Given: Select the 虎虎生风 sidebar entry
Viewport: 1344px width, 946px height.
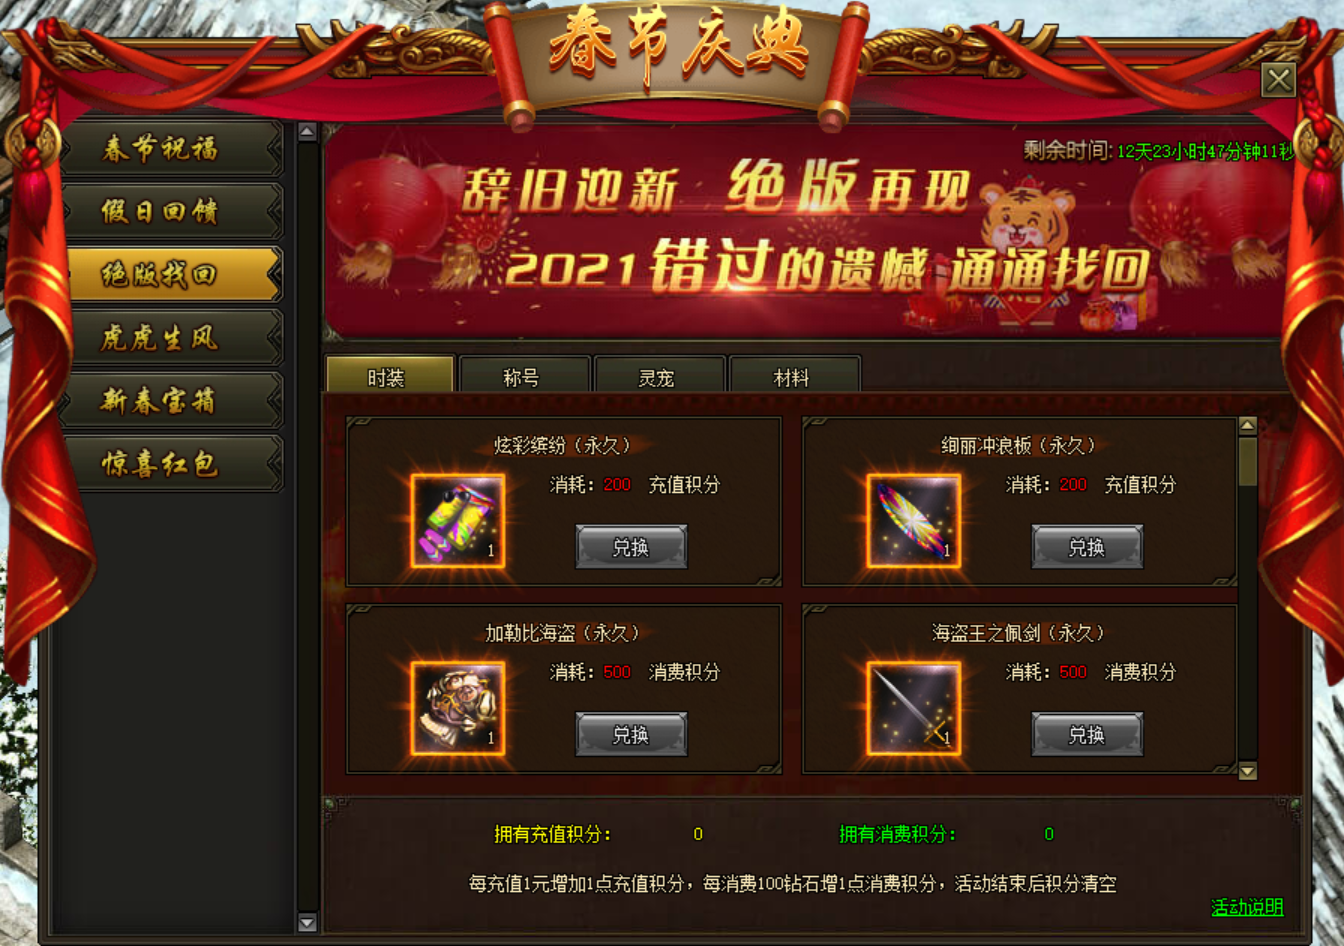Looking at the screenshot, I should click(172, 338).
